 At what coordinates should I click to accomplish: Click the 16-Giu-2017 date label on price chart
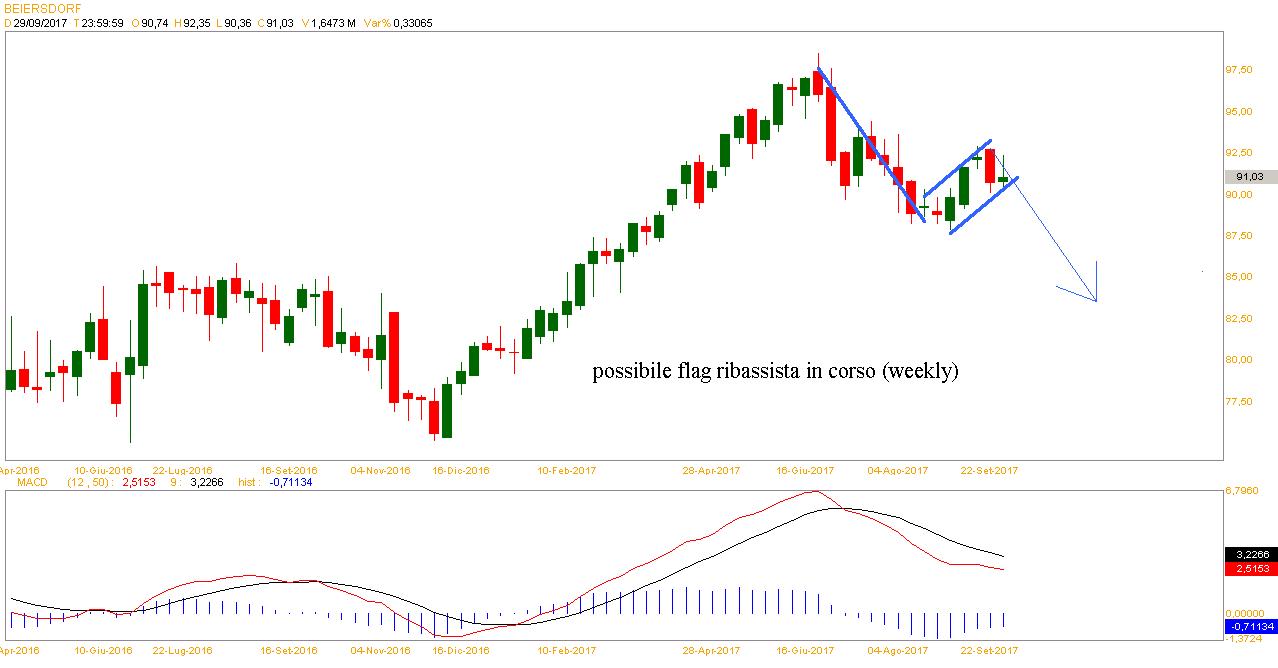(x=806, y=469)
